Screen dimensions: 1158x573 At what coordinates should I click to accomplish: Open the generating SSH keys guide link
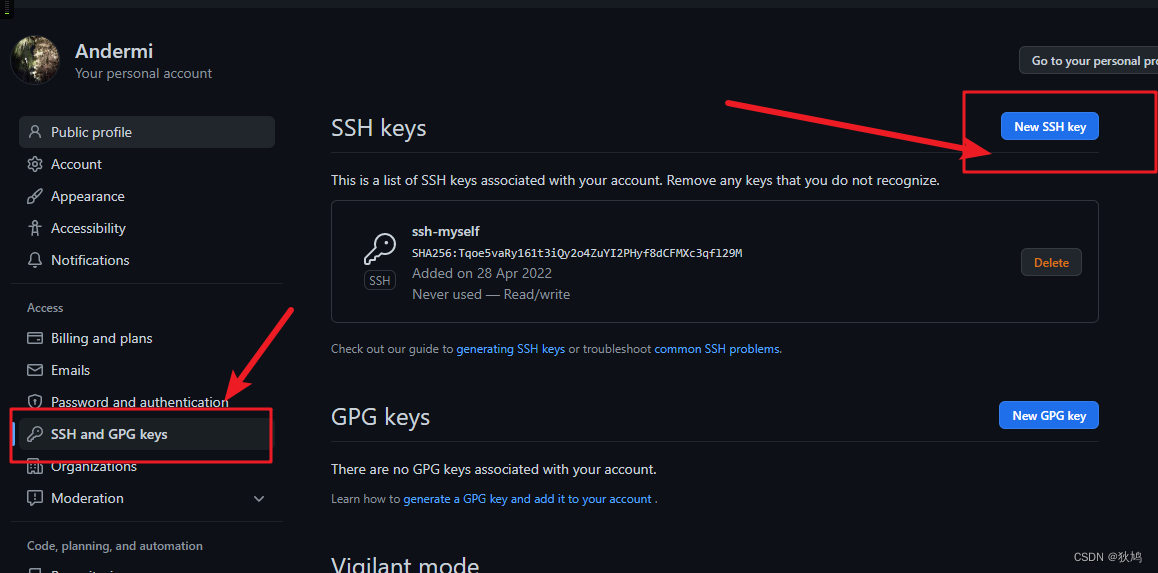[x=510, y=349]
